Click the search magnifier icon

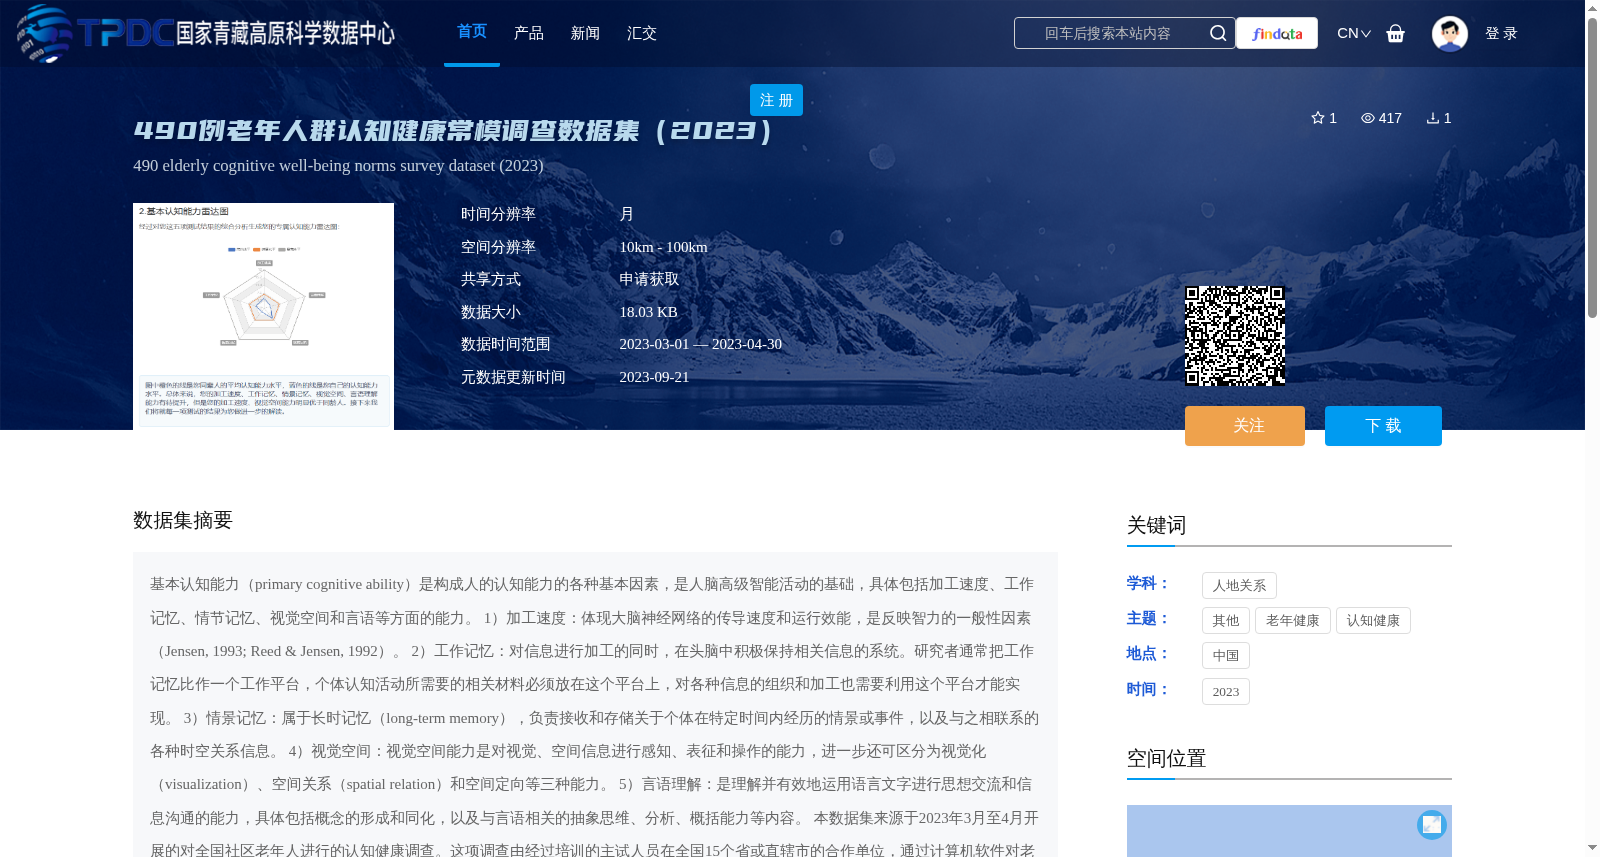1217,33
